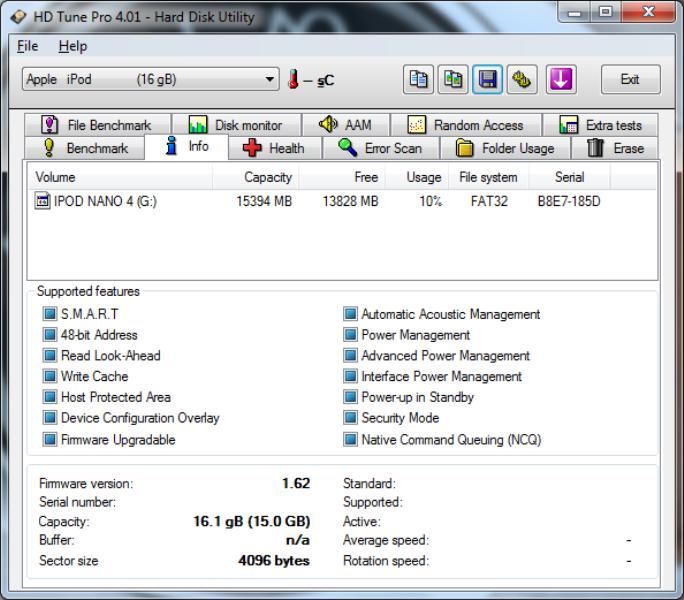
Task: Click the save screenshot floppy disk icon
Action: pyautogui.click(x=487, y=80)
